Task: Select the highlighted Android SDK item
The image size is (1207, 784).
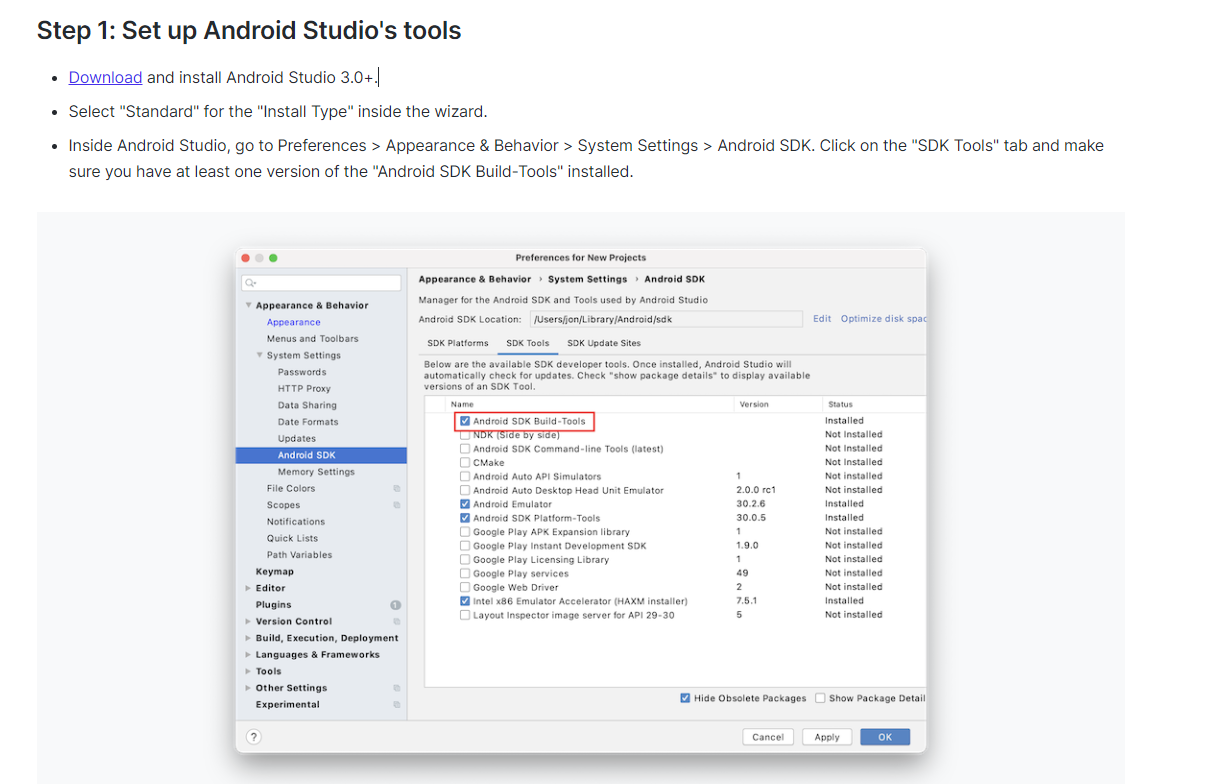Action: [x=321, y=455]
